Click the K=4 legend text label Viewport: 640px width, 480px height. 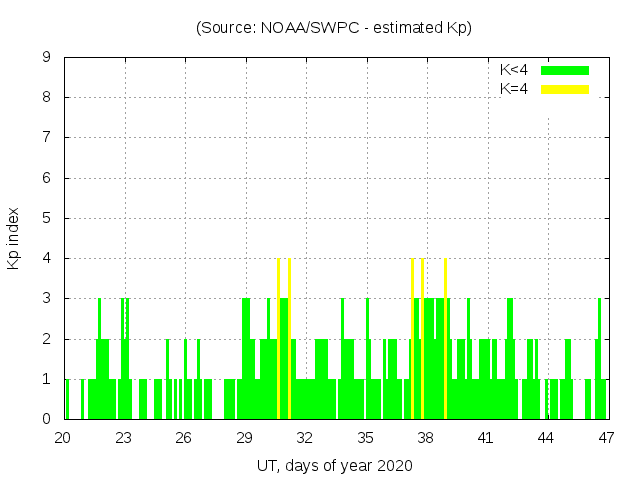click(x=514, y=89)
